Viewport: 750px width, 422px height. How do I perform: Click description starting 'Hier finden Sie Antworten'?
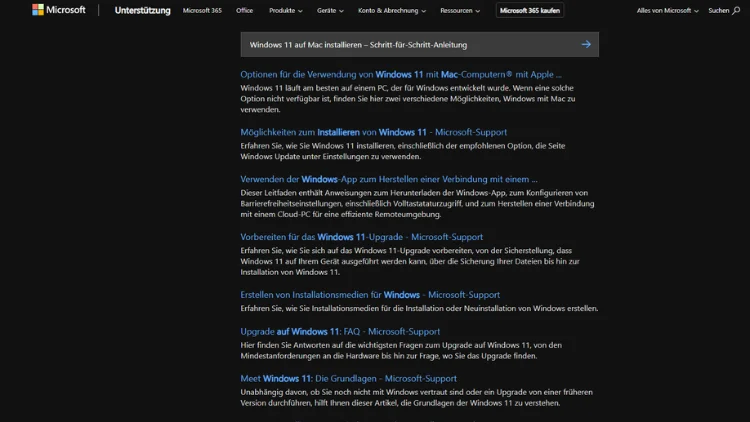coord(401,350)
